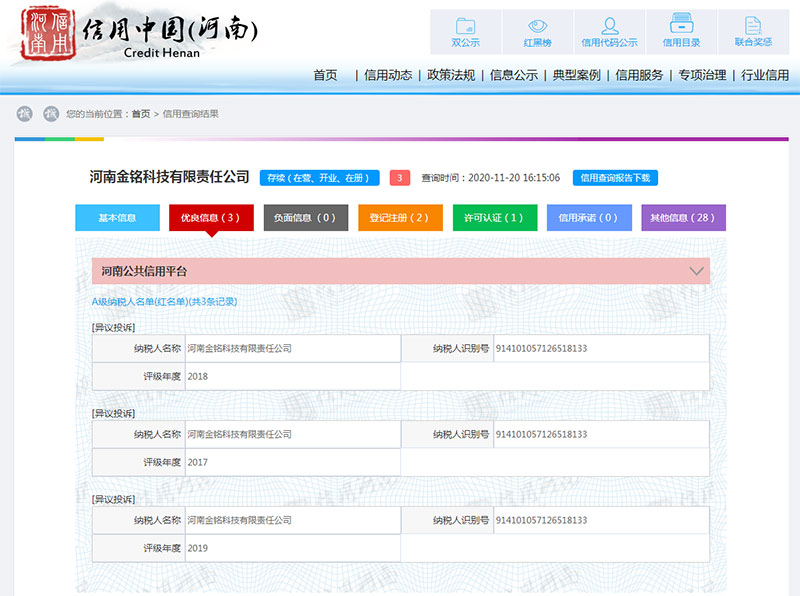The width and height of the screenshot is (800, 596).
Task: Click the first breadcrumb location icon
Action: point(25,114)
